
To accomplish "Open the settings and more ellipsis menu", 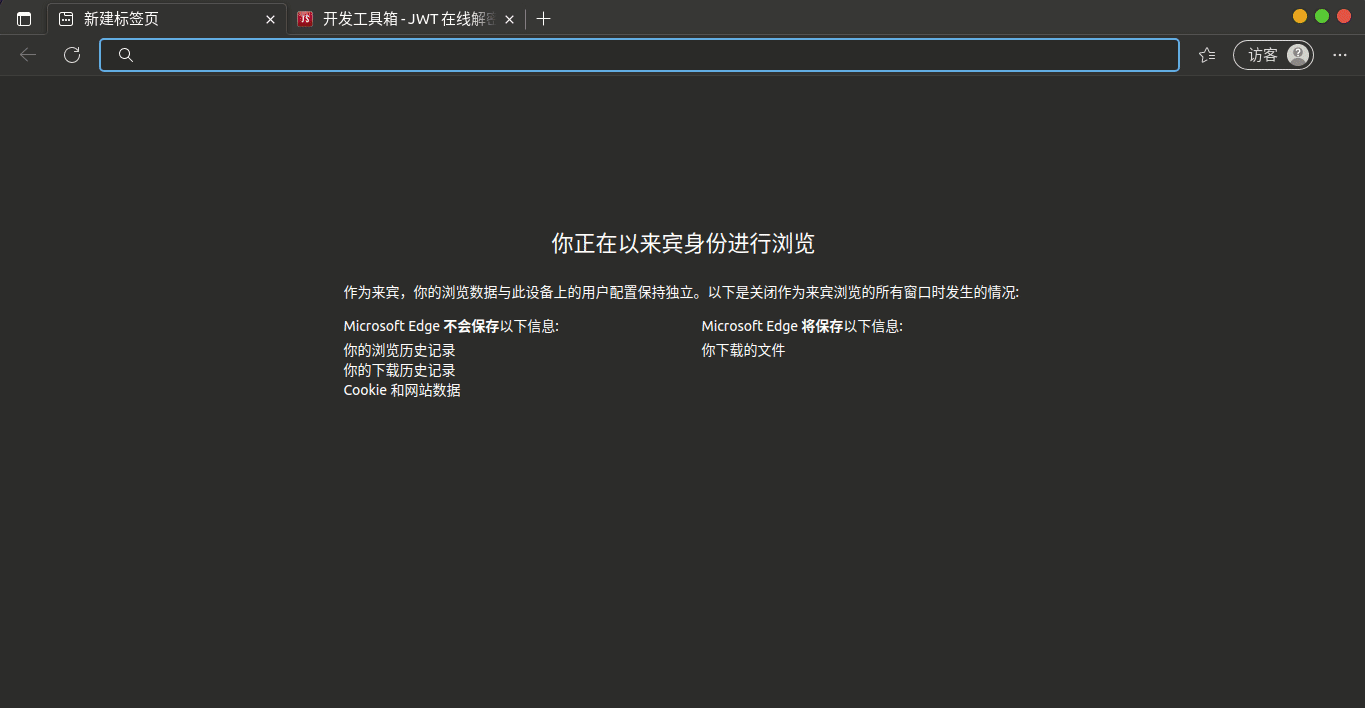I will (x=1340, y=55).
